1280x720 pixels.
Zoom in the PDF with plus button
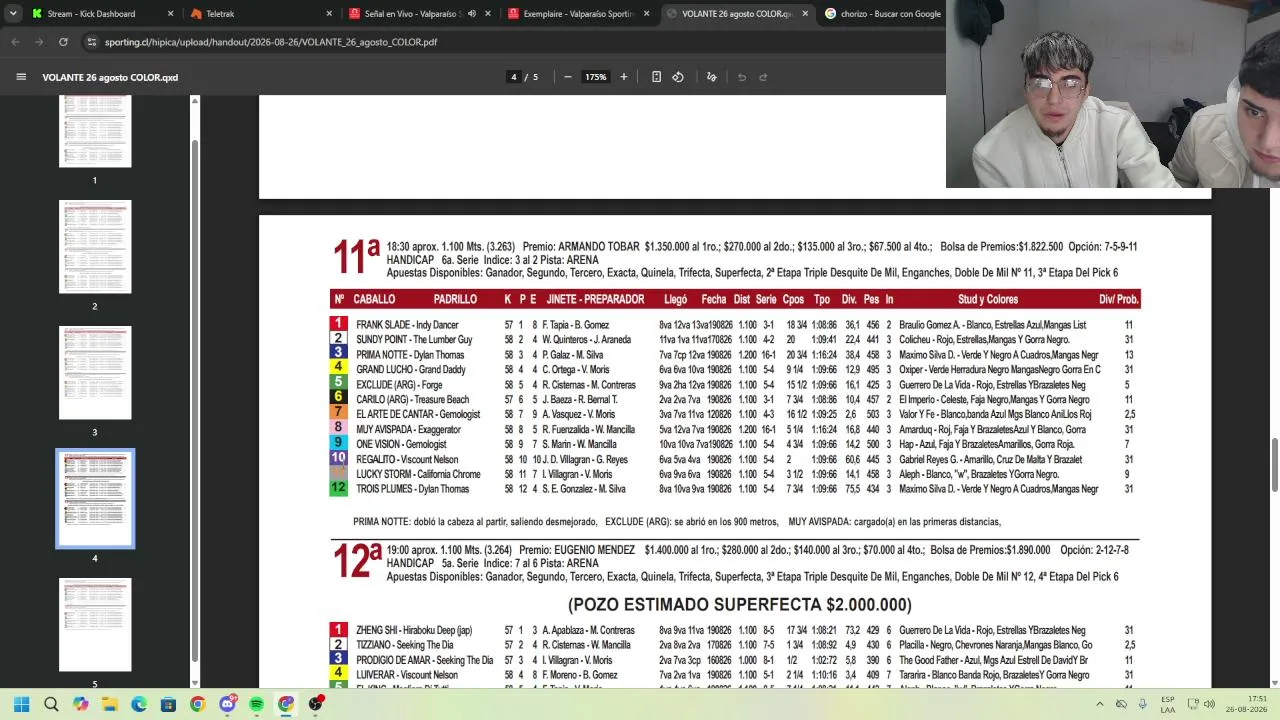point(624,77)
